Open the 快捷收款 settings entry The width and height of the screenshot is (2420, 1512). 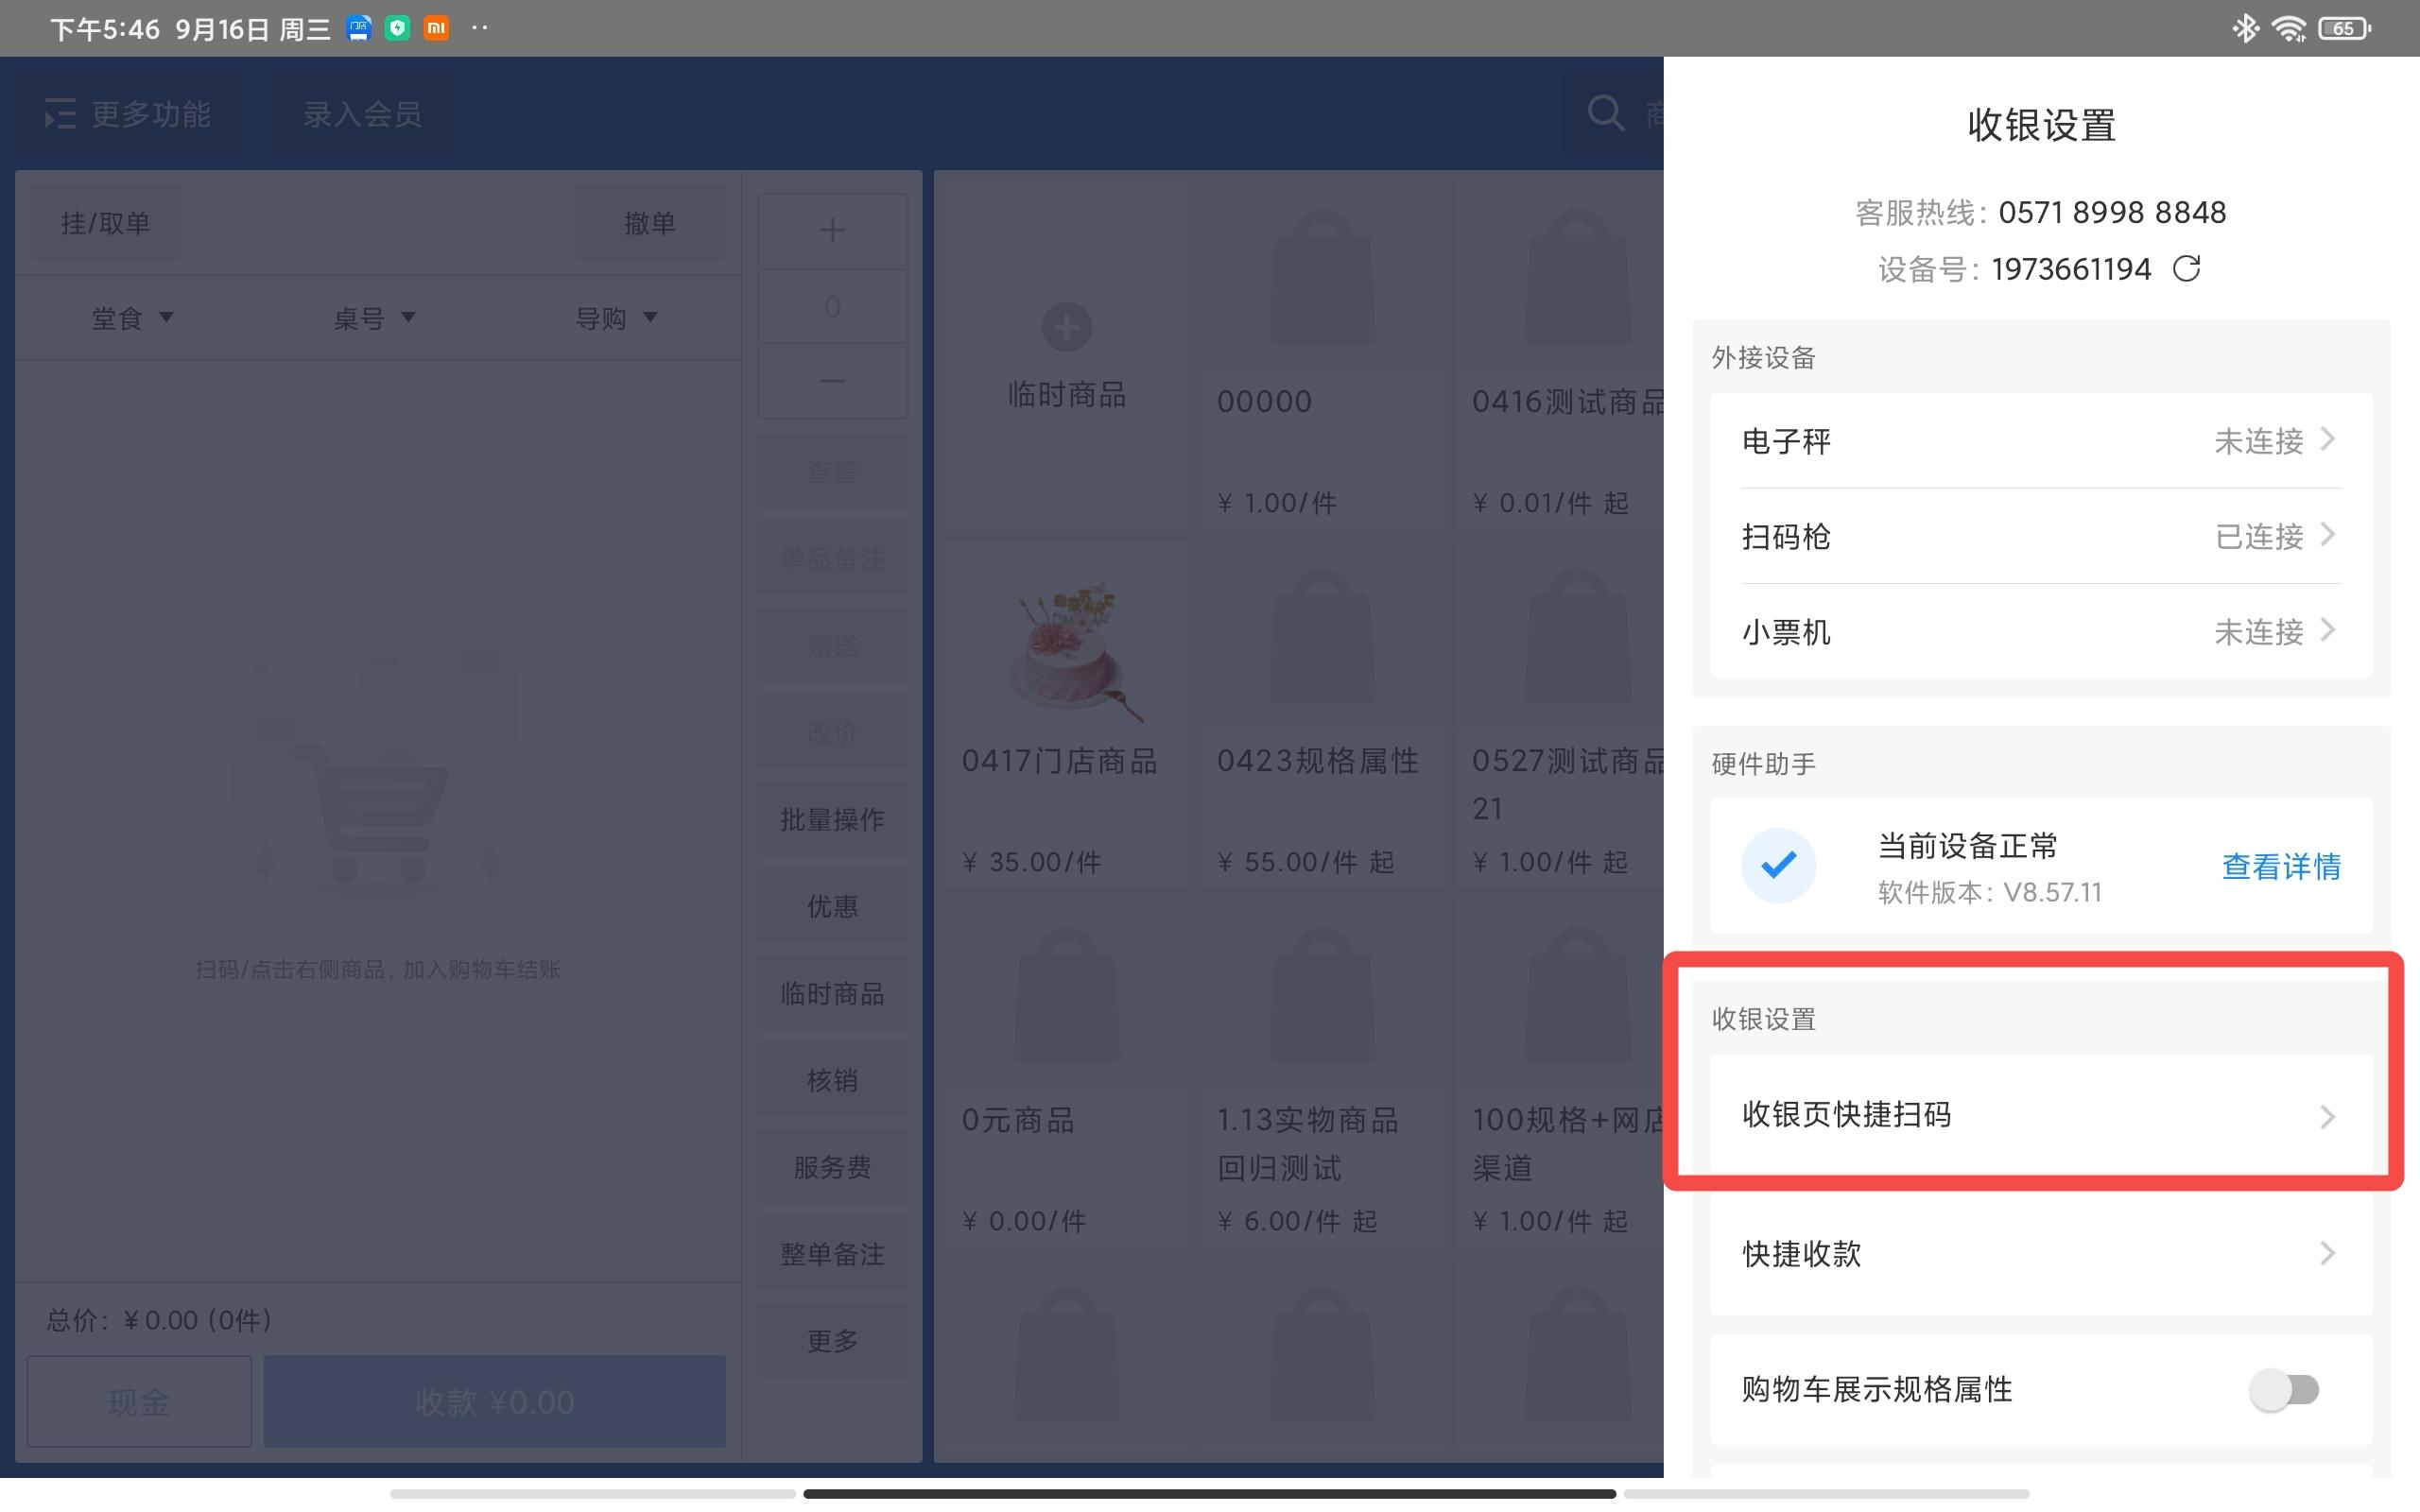(2041, 1254)
